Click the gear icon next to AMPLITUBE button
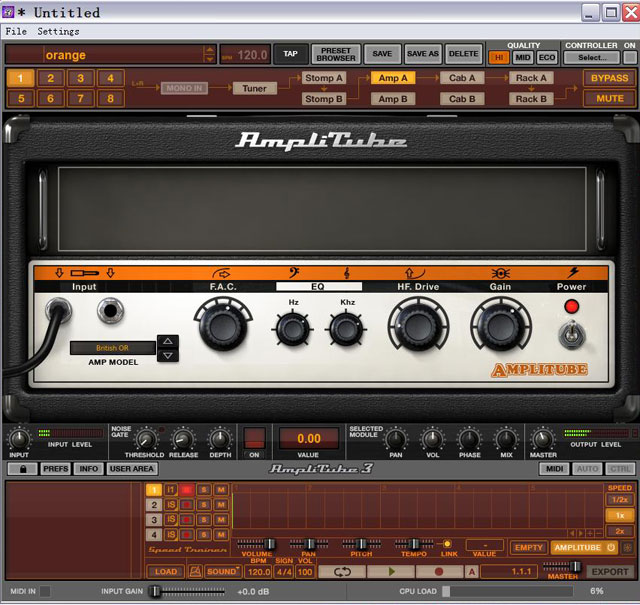 pyautogui.click(x=627, y=548)
